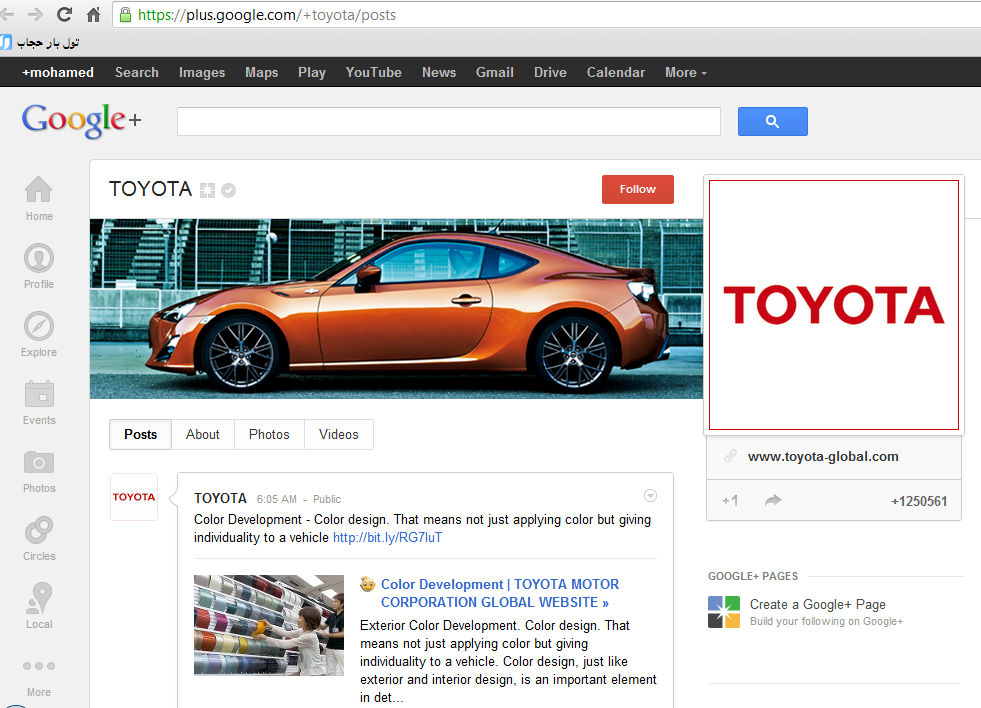Click the +1250561 count
981x708 pixels.
tap(919, 501)
